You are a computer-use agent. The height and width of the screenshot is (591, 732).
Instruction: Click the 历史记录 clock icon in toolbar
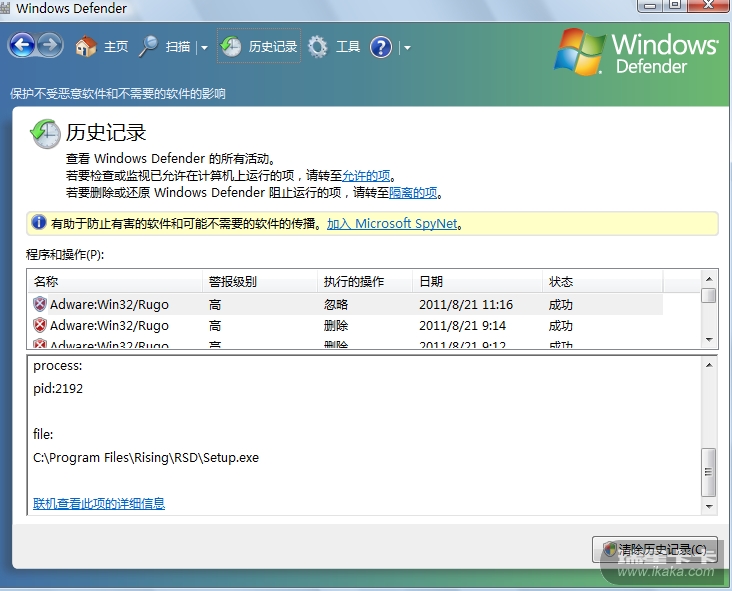pos(231,47)
